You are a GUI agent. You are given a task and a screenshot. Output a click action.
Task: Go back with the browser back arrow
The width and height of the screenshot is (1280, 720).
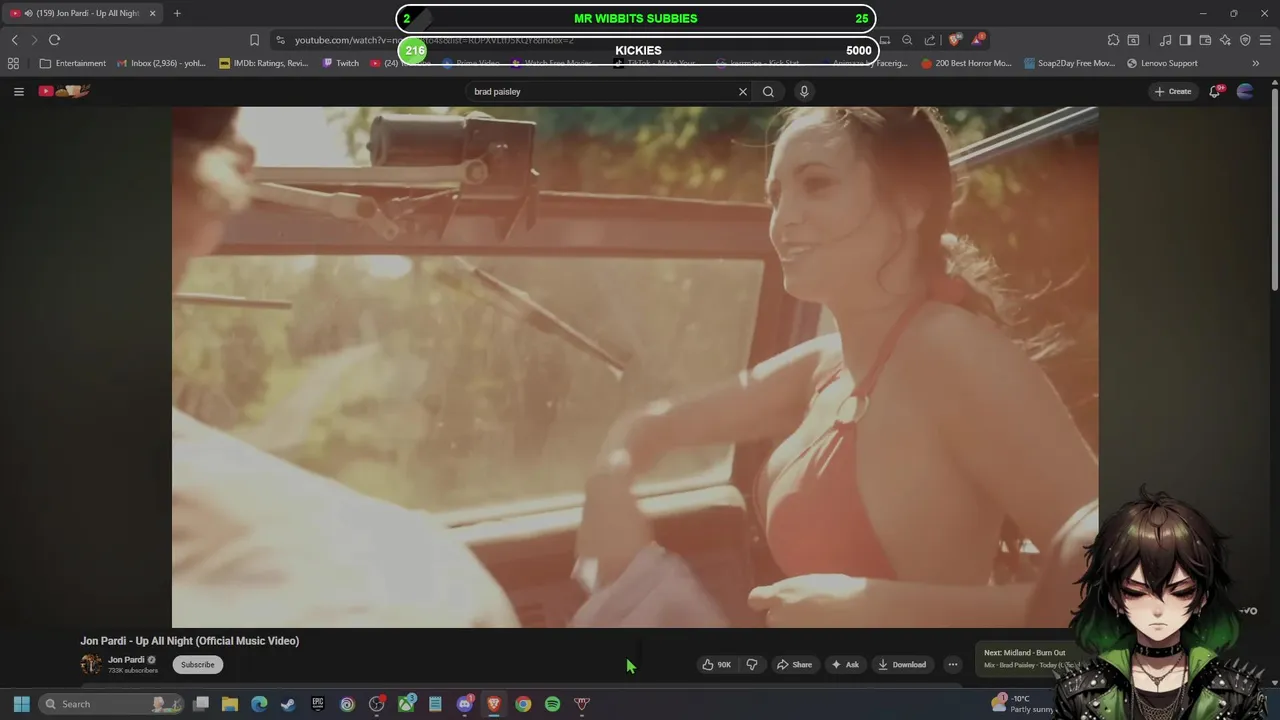[x=14, y=40]
